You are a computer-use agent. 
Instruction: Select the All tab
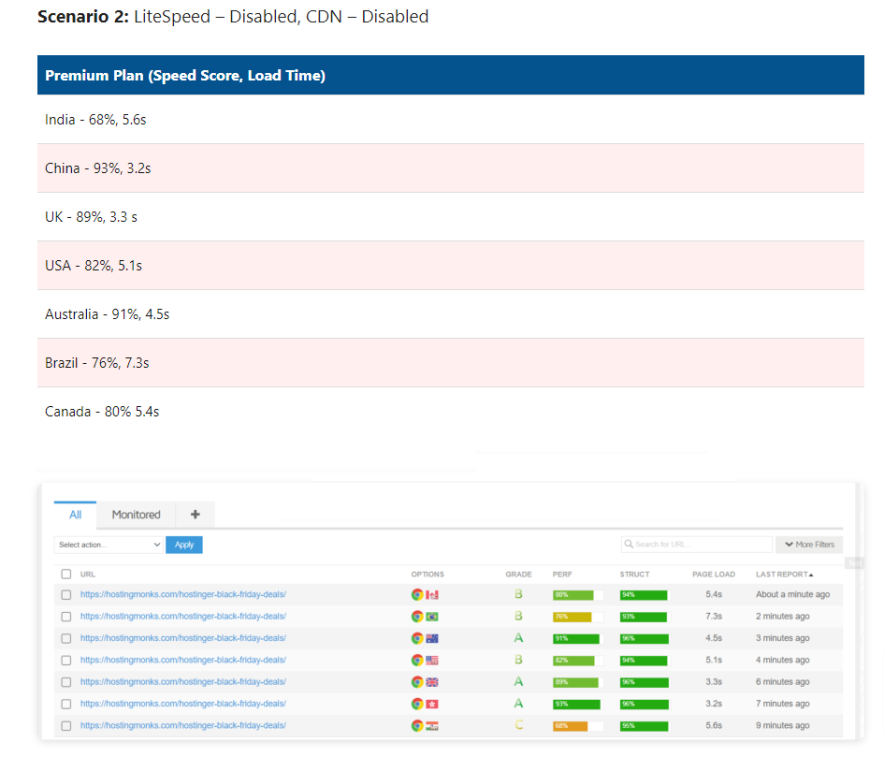73,513
